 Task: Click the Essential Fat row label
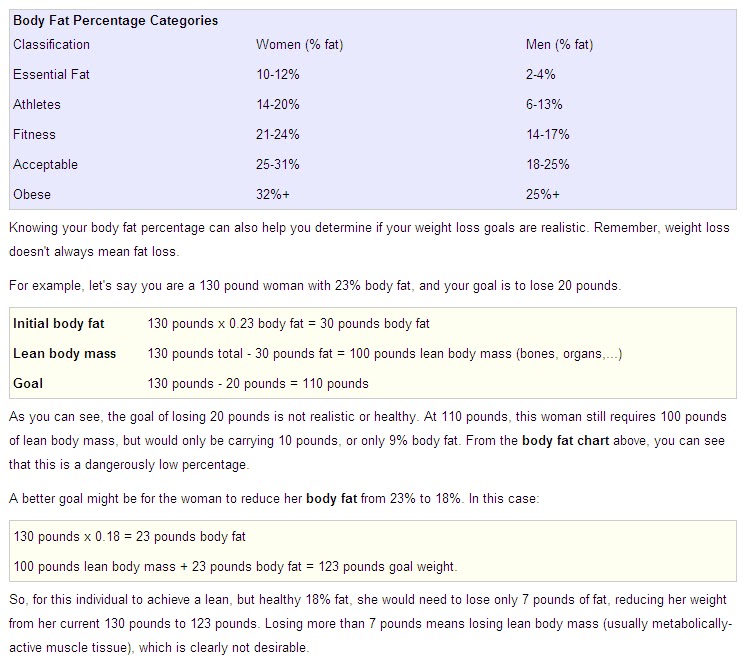click(52, 75)
